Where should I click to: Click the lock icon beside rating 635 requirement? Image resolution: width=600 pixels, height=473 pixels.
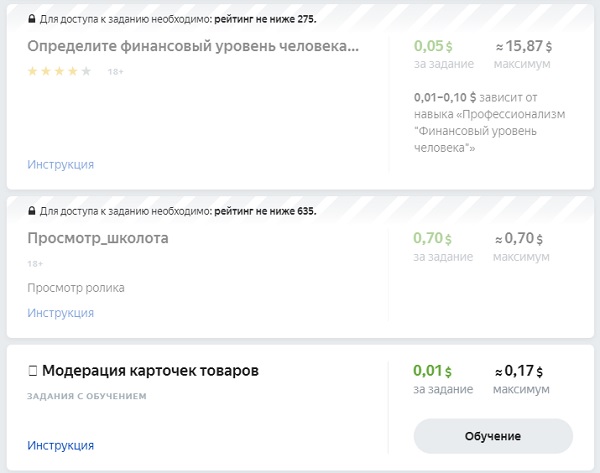point(32,210)
